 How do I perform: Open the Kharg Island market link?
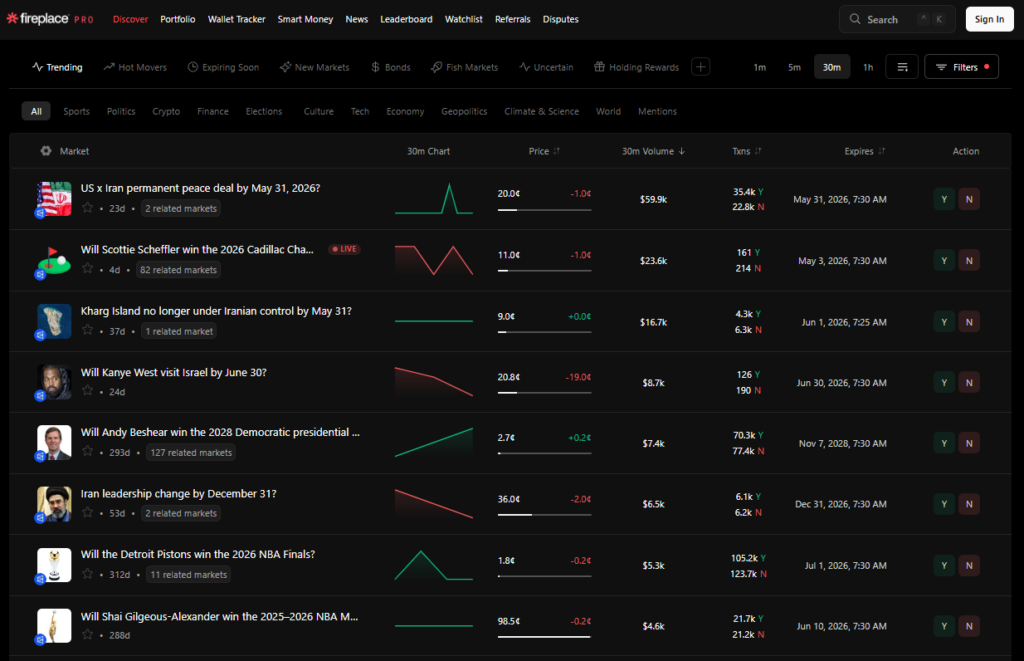tap(216, 311)
